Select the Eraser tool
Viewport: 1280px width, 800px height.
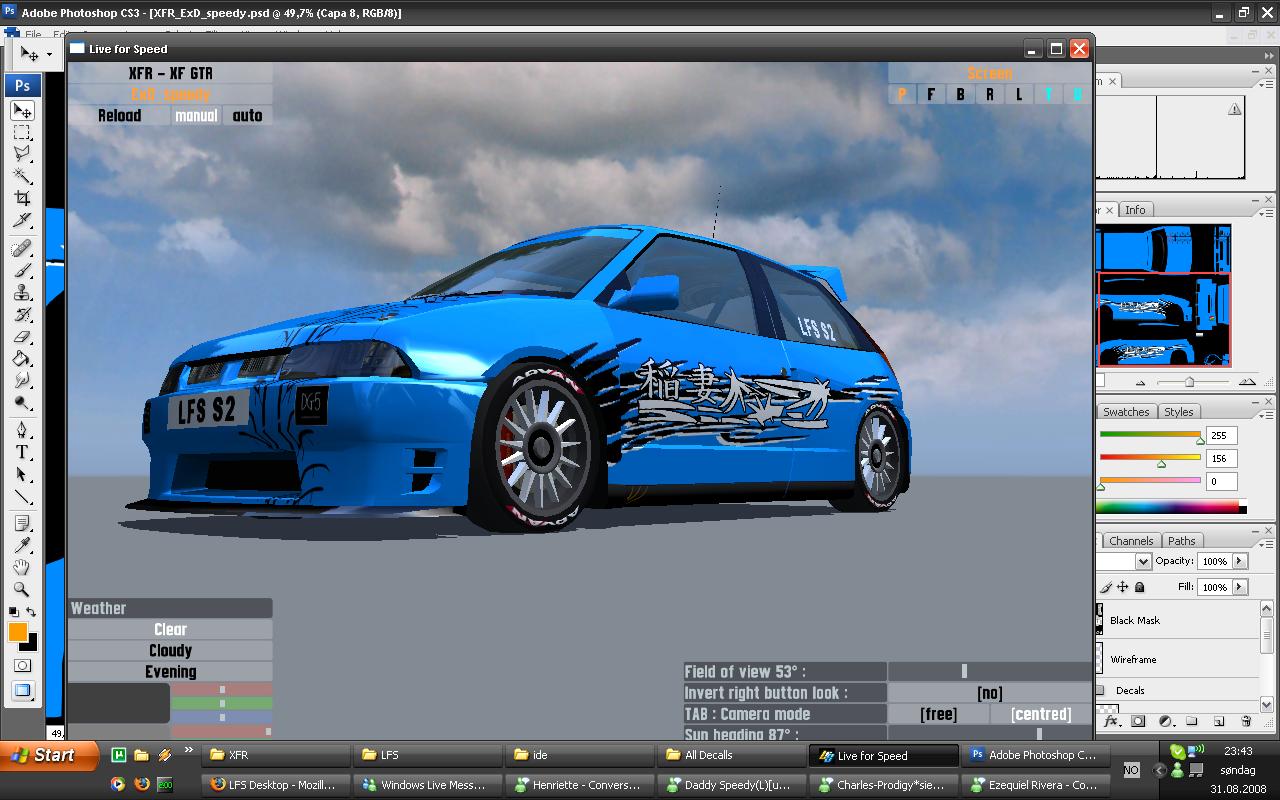point(22,336)
